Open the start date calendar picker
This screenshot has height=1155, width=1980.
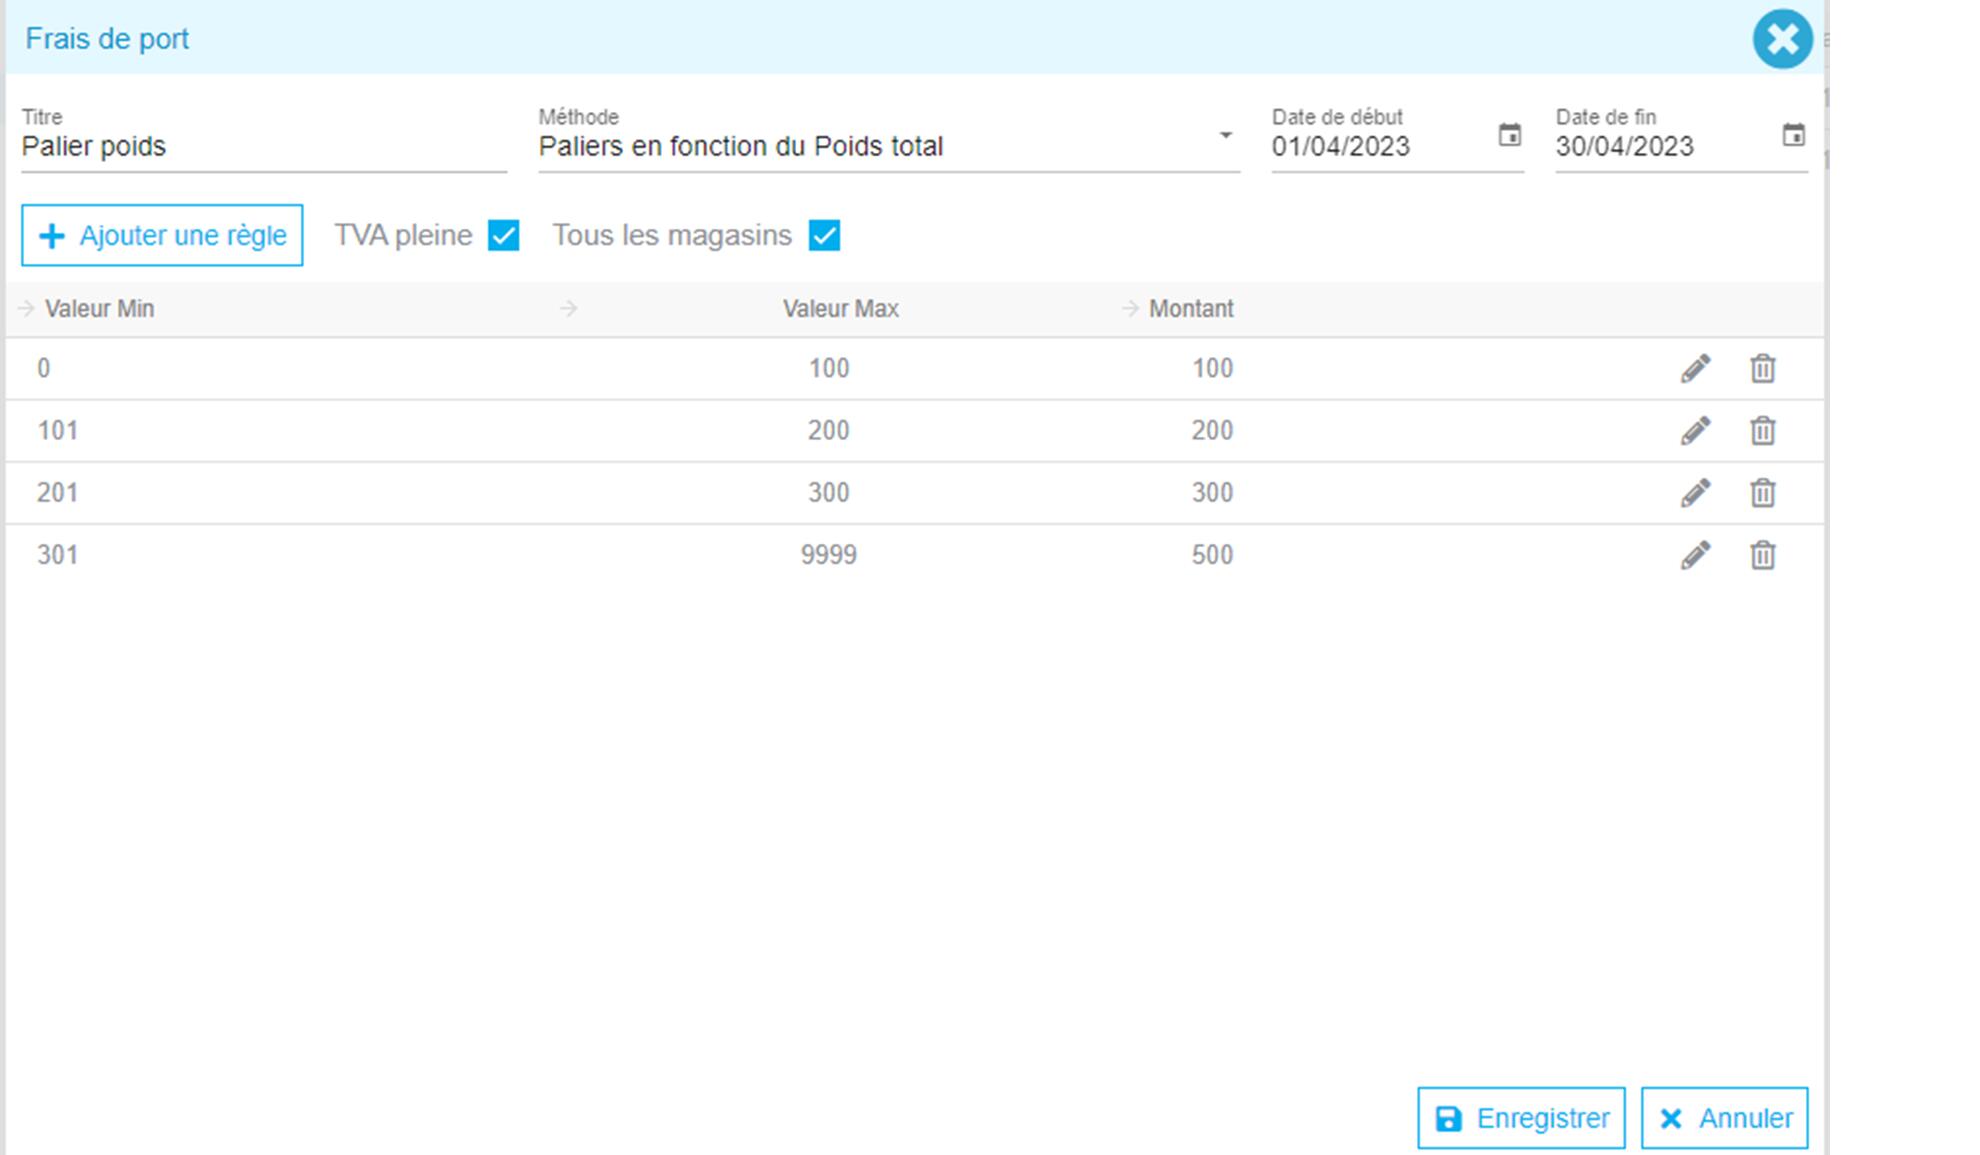click(1509, 135)
